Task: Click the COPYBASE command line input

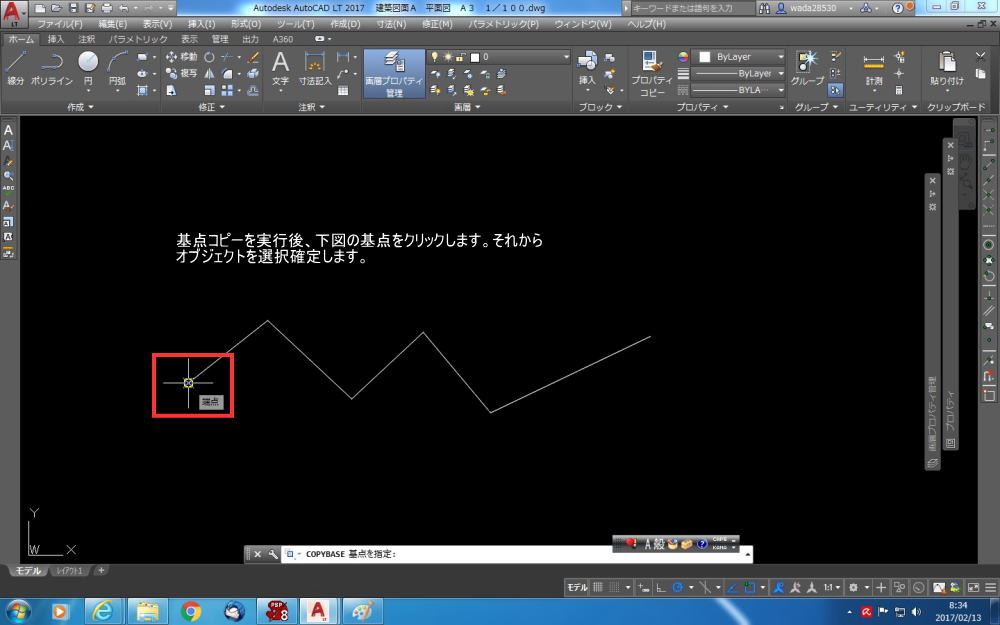Action: coord(517,554)
